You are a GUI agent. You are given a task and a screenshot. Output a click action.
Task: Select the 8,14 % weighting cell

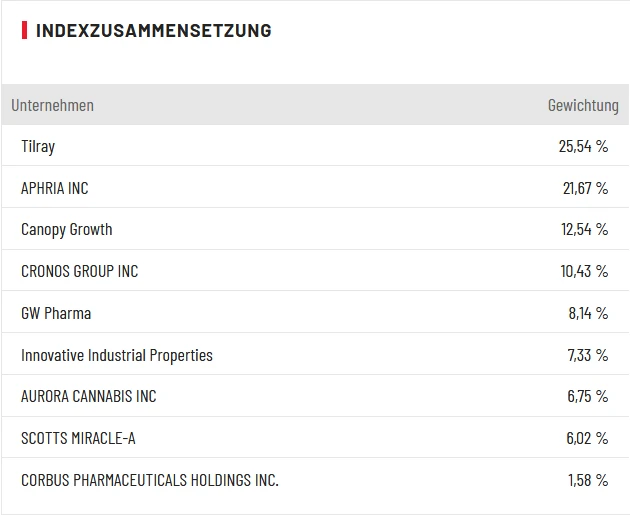(x=588, y=313)
